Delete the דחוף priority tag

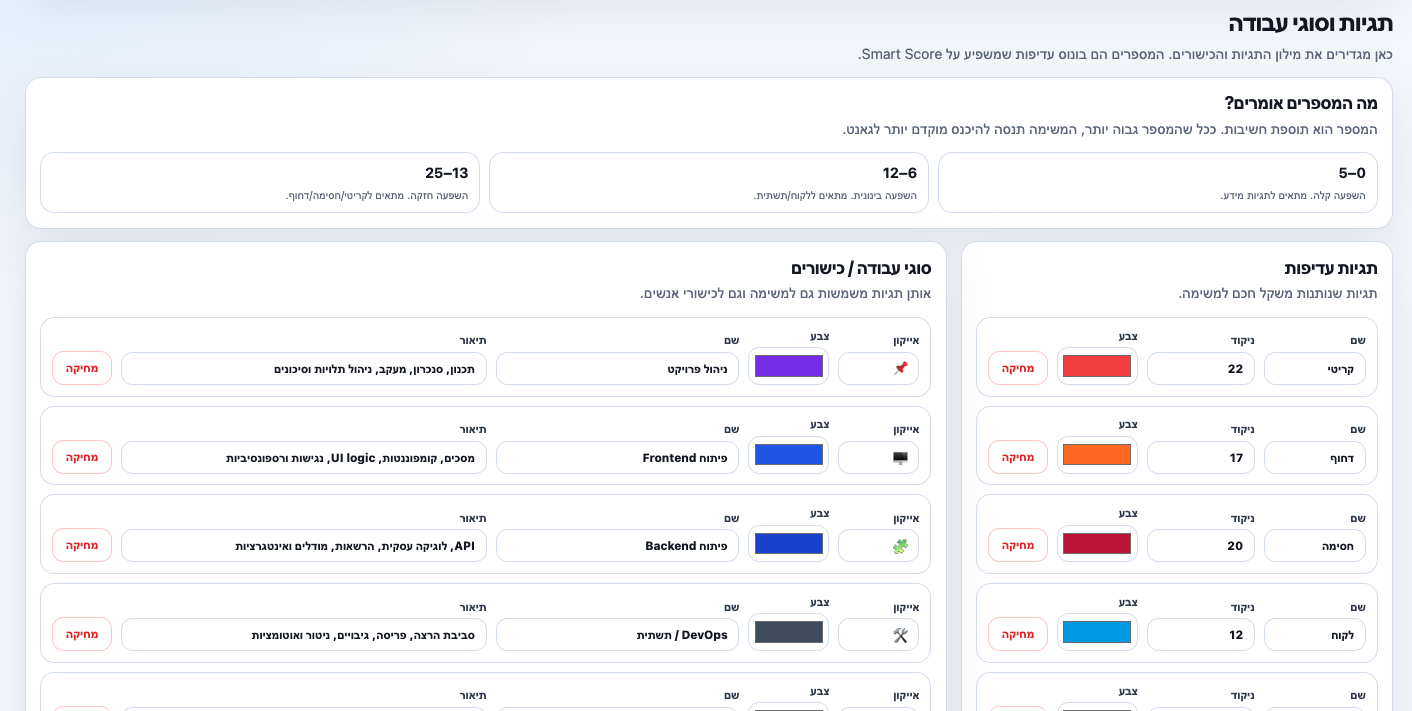coord(1018,457)
